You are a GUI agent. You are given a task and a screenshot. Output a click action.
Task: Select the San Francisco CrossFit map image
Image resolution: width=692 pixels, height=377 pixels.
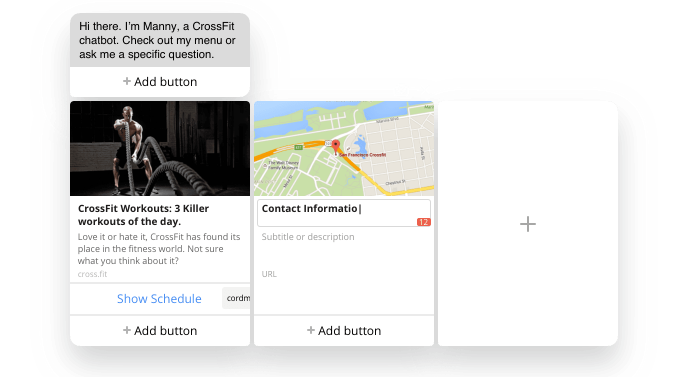[x=344, y=148]
